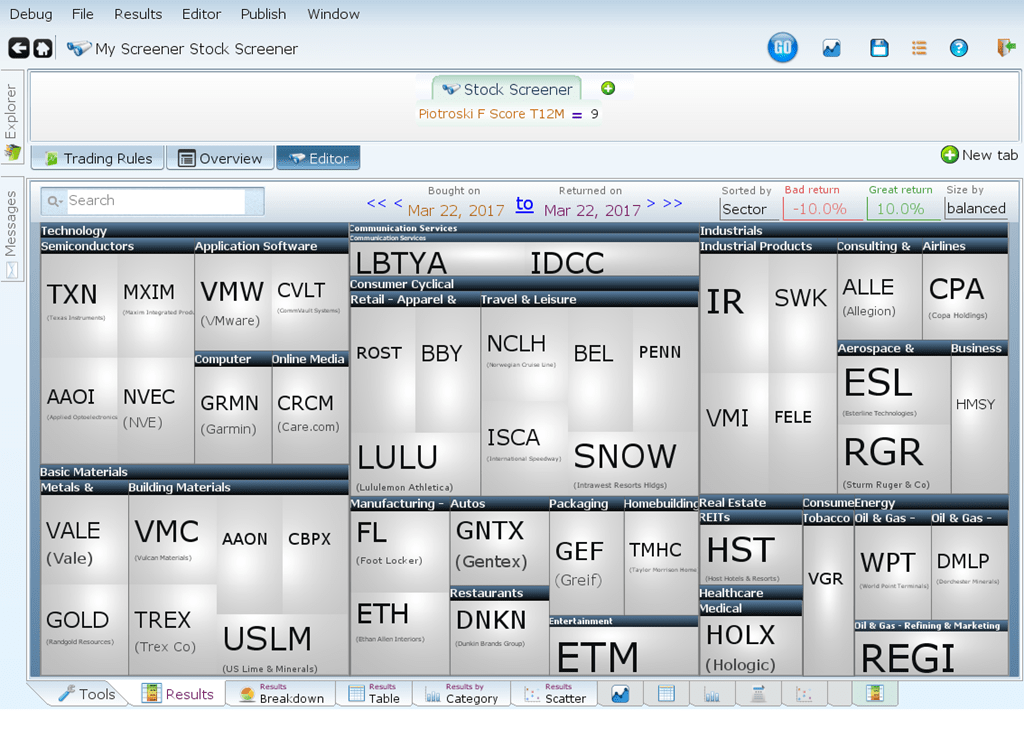Open the Window menu
The width and height of the screenshot is (1024, 729).
pos(333,14)
